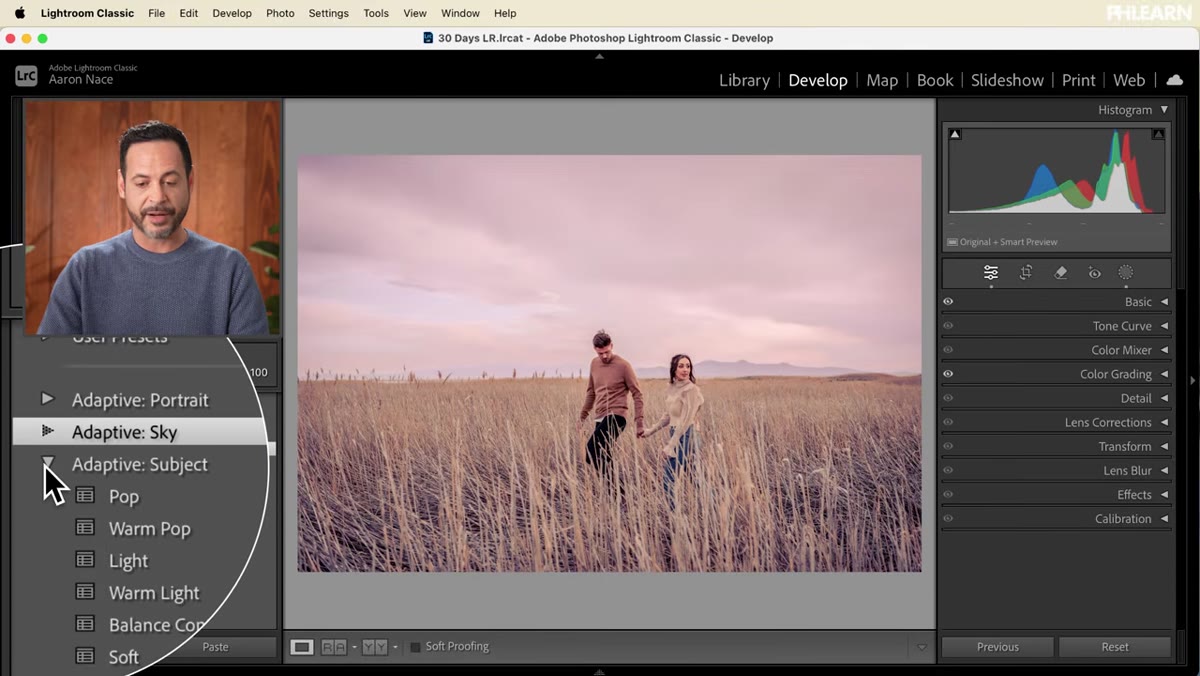The width and height of the screenshot is (1200, 676).
Task: Click the preset amount value 100
Action: (x=259, y=373)
